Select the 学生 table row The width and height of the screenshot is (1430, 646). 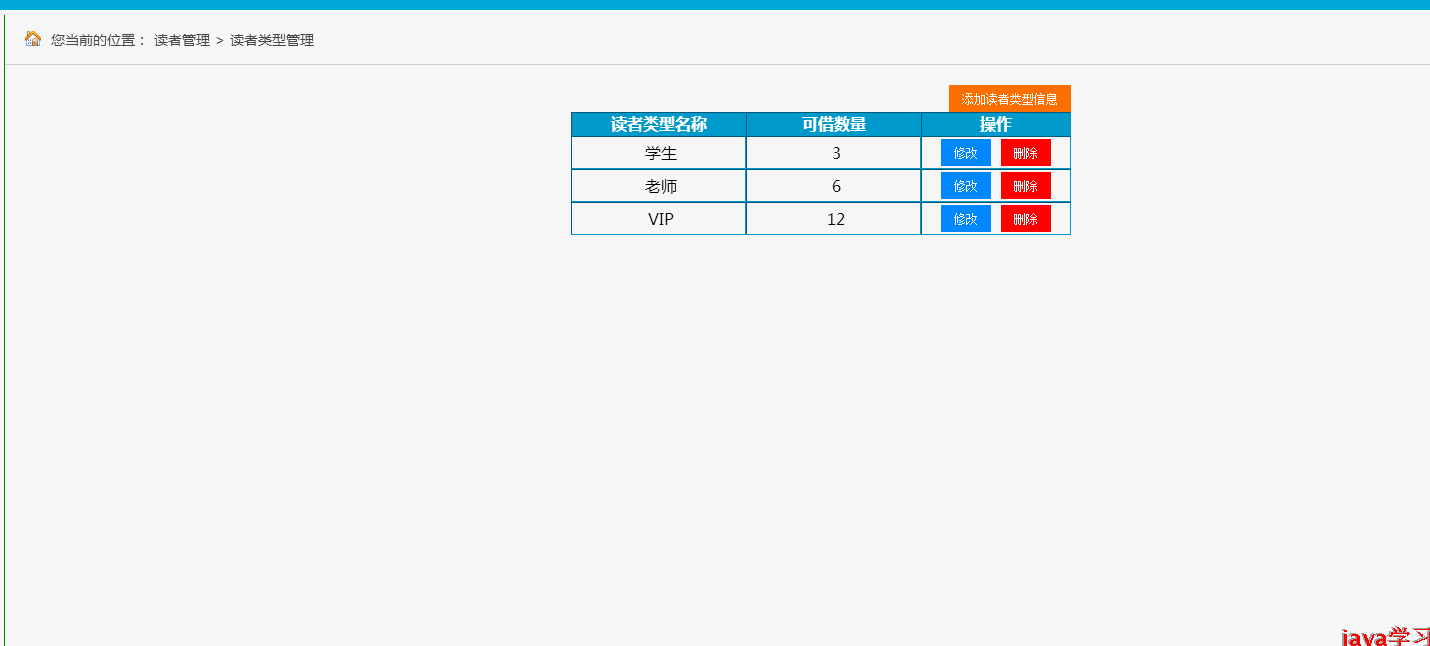(x=657, y=153)
